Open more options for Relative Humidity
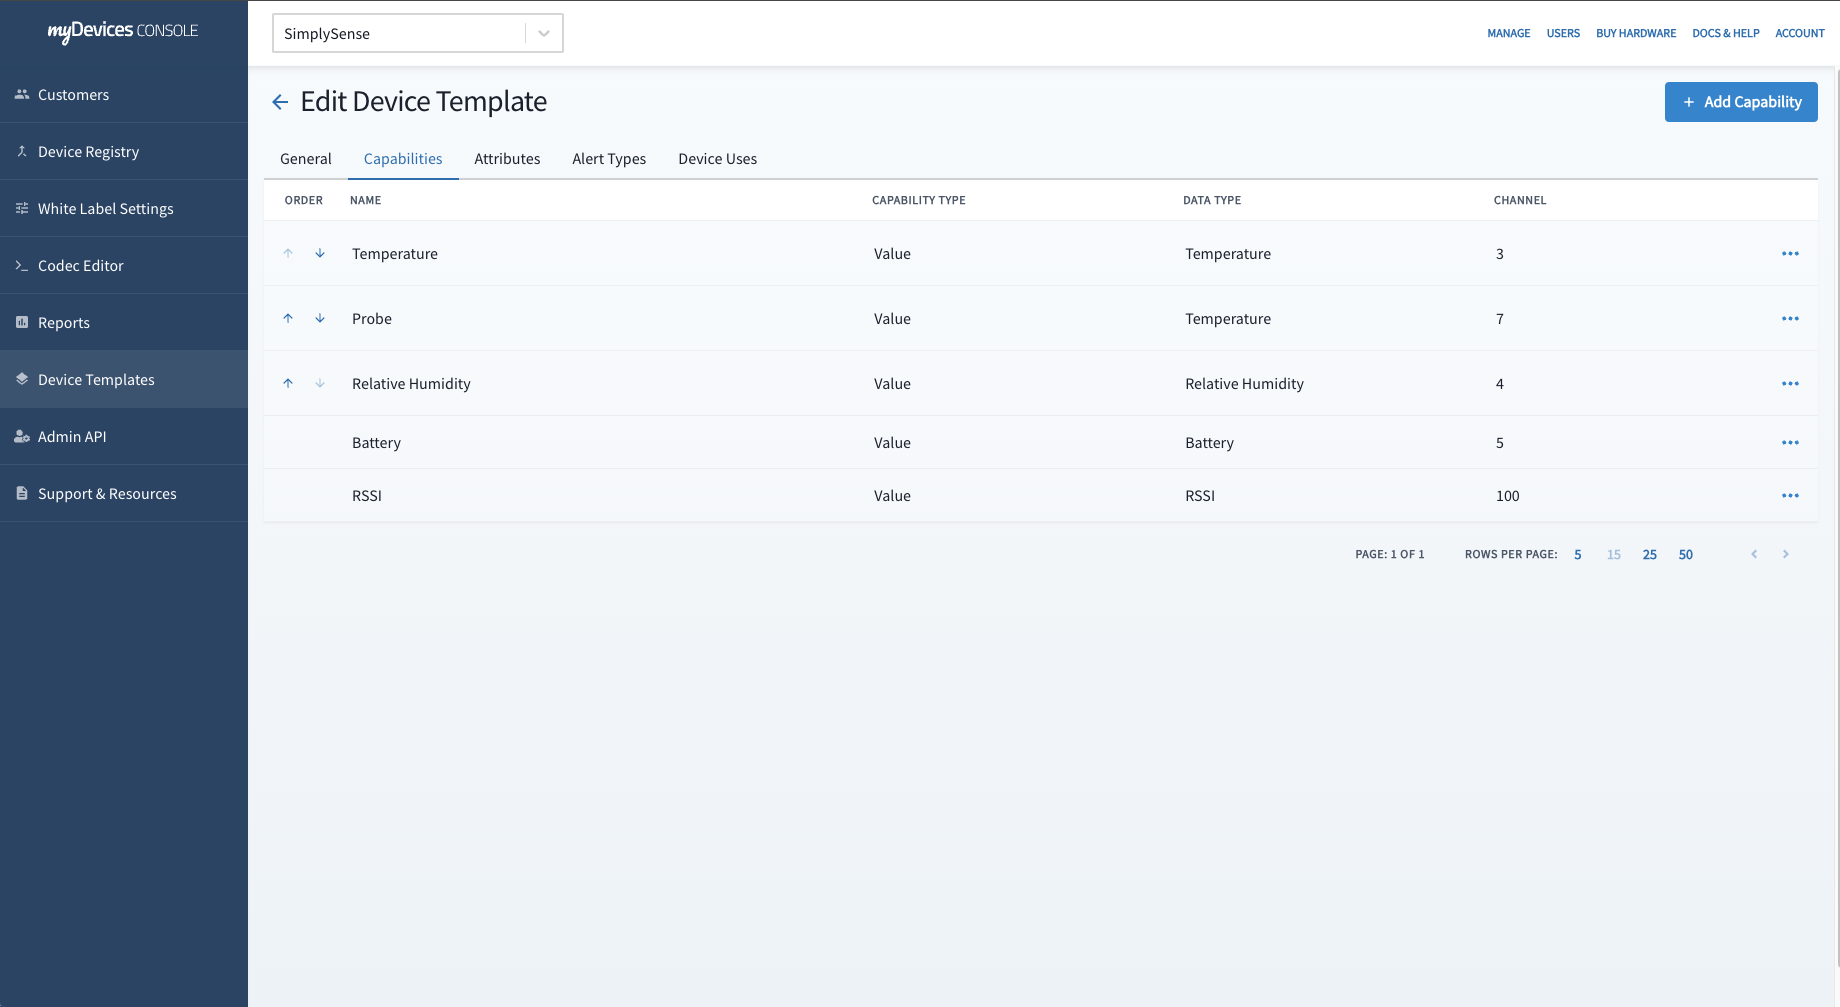Screen dimensions: 1840x1007 (1790, 384)
